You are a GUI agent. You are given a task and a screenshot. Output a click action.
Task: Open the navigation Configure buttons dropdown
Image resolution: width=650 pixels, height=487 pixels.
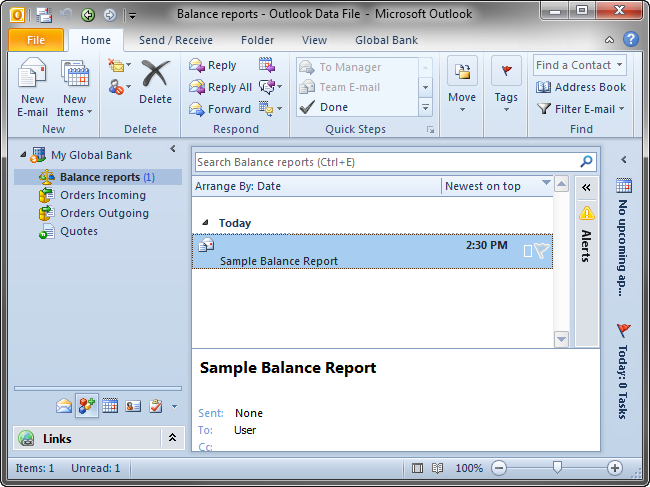click(175, 407)
